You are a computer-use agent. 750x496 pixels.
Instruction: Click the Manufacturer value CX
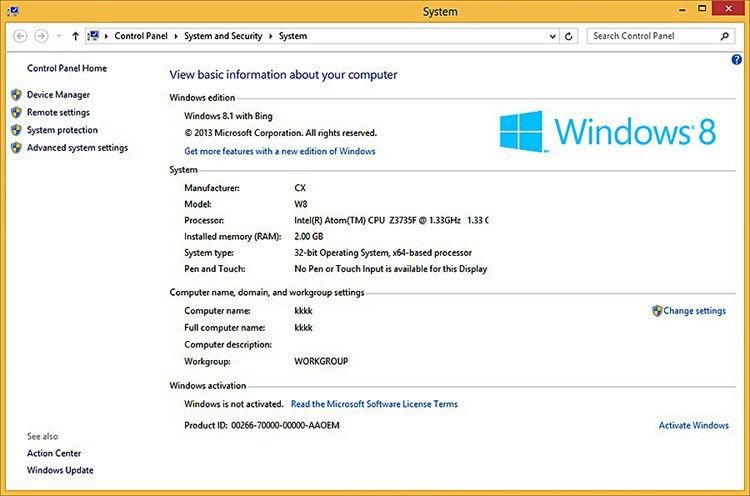click(300, 188)
